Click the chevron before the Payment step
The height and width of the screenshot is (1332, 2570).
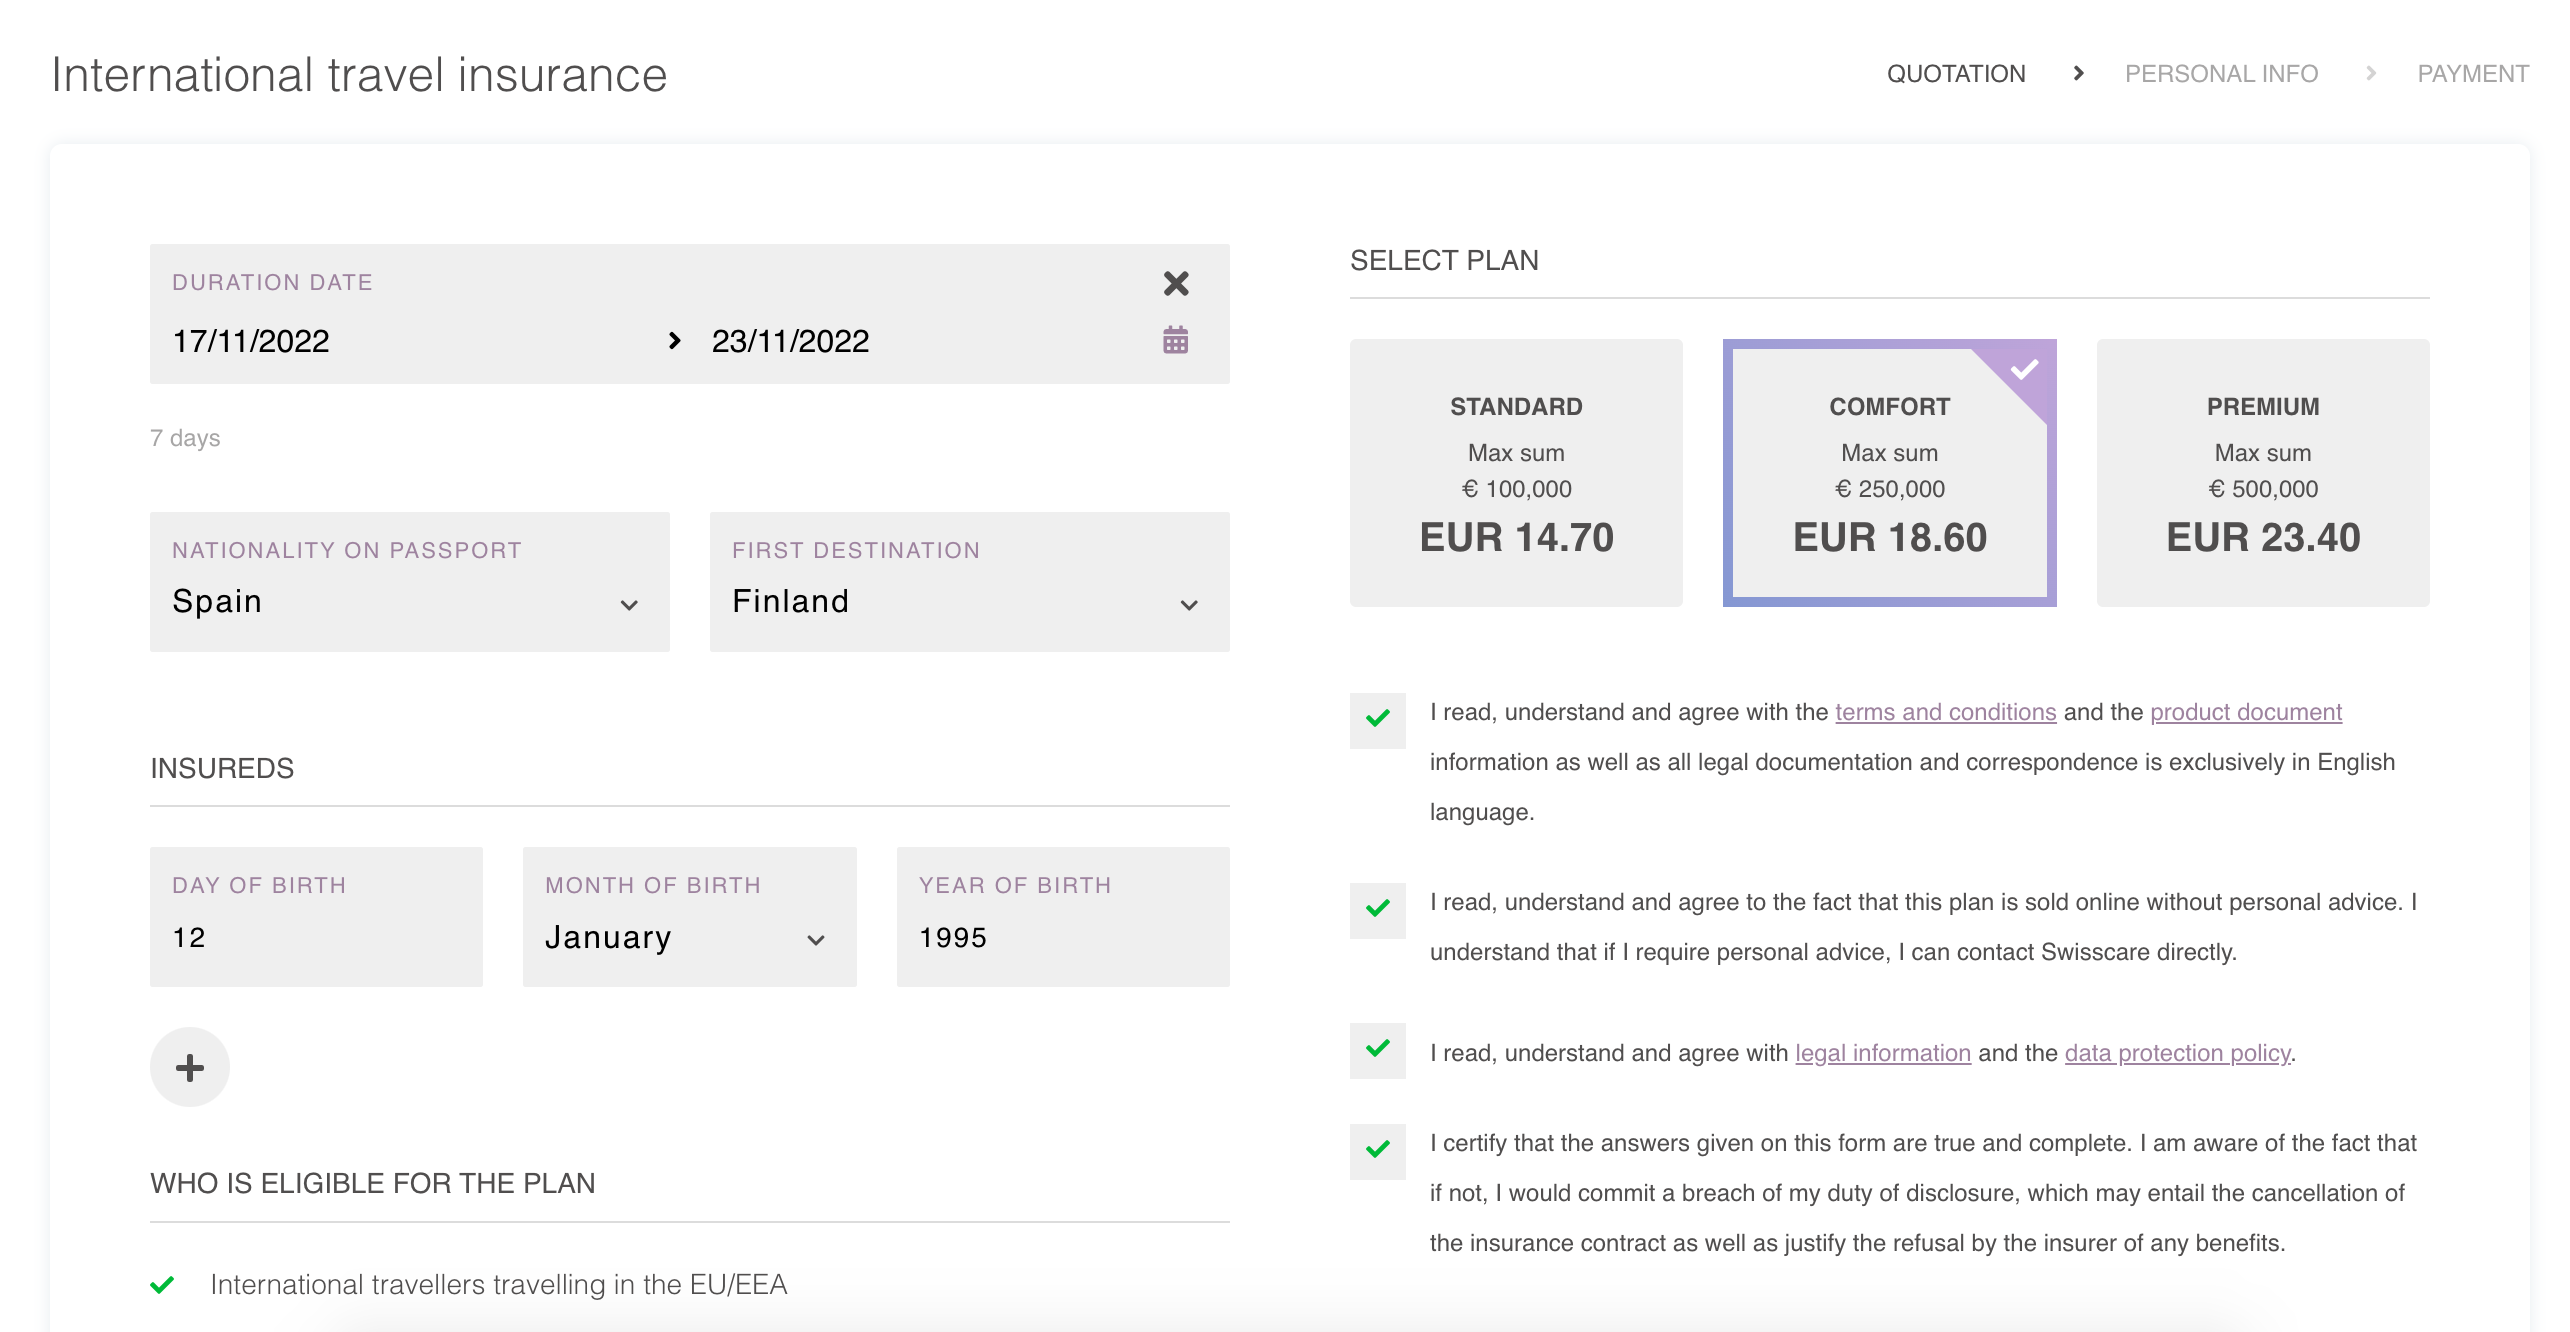(x=2370, y=73)
